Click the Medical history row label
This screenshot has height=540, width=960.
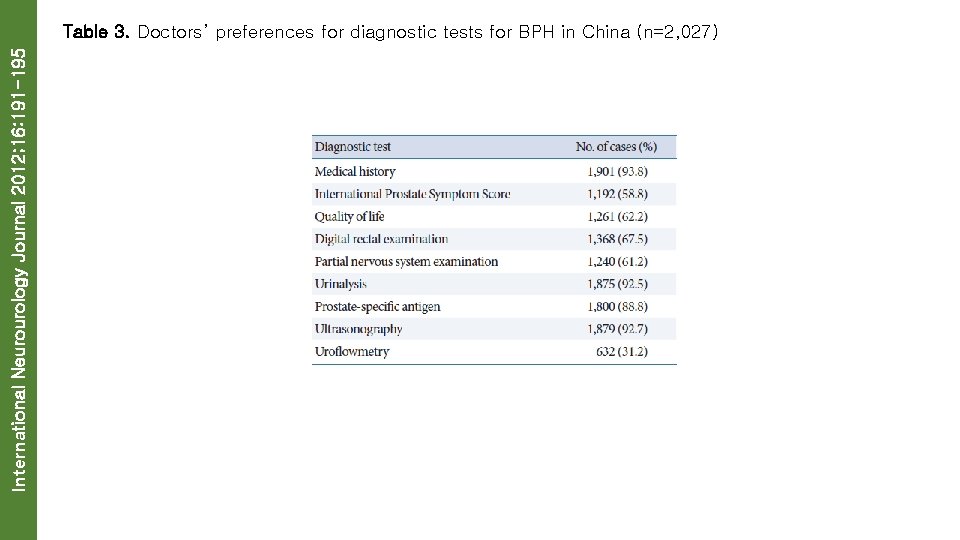coord(355,171)
